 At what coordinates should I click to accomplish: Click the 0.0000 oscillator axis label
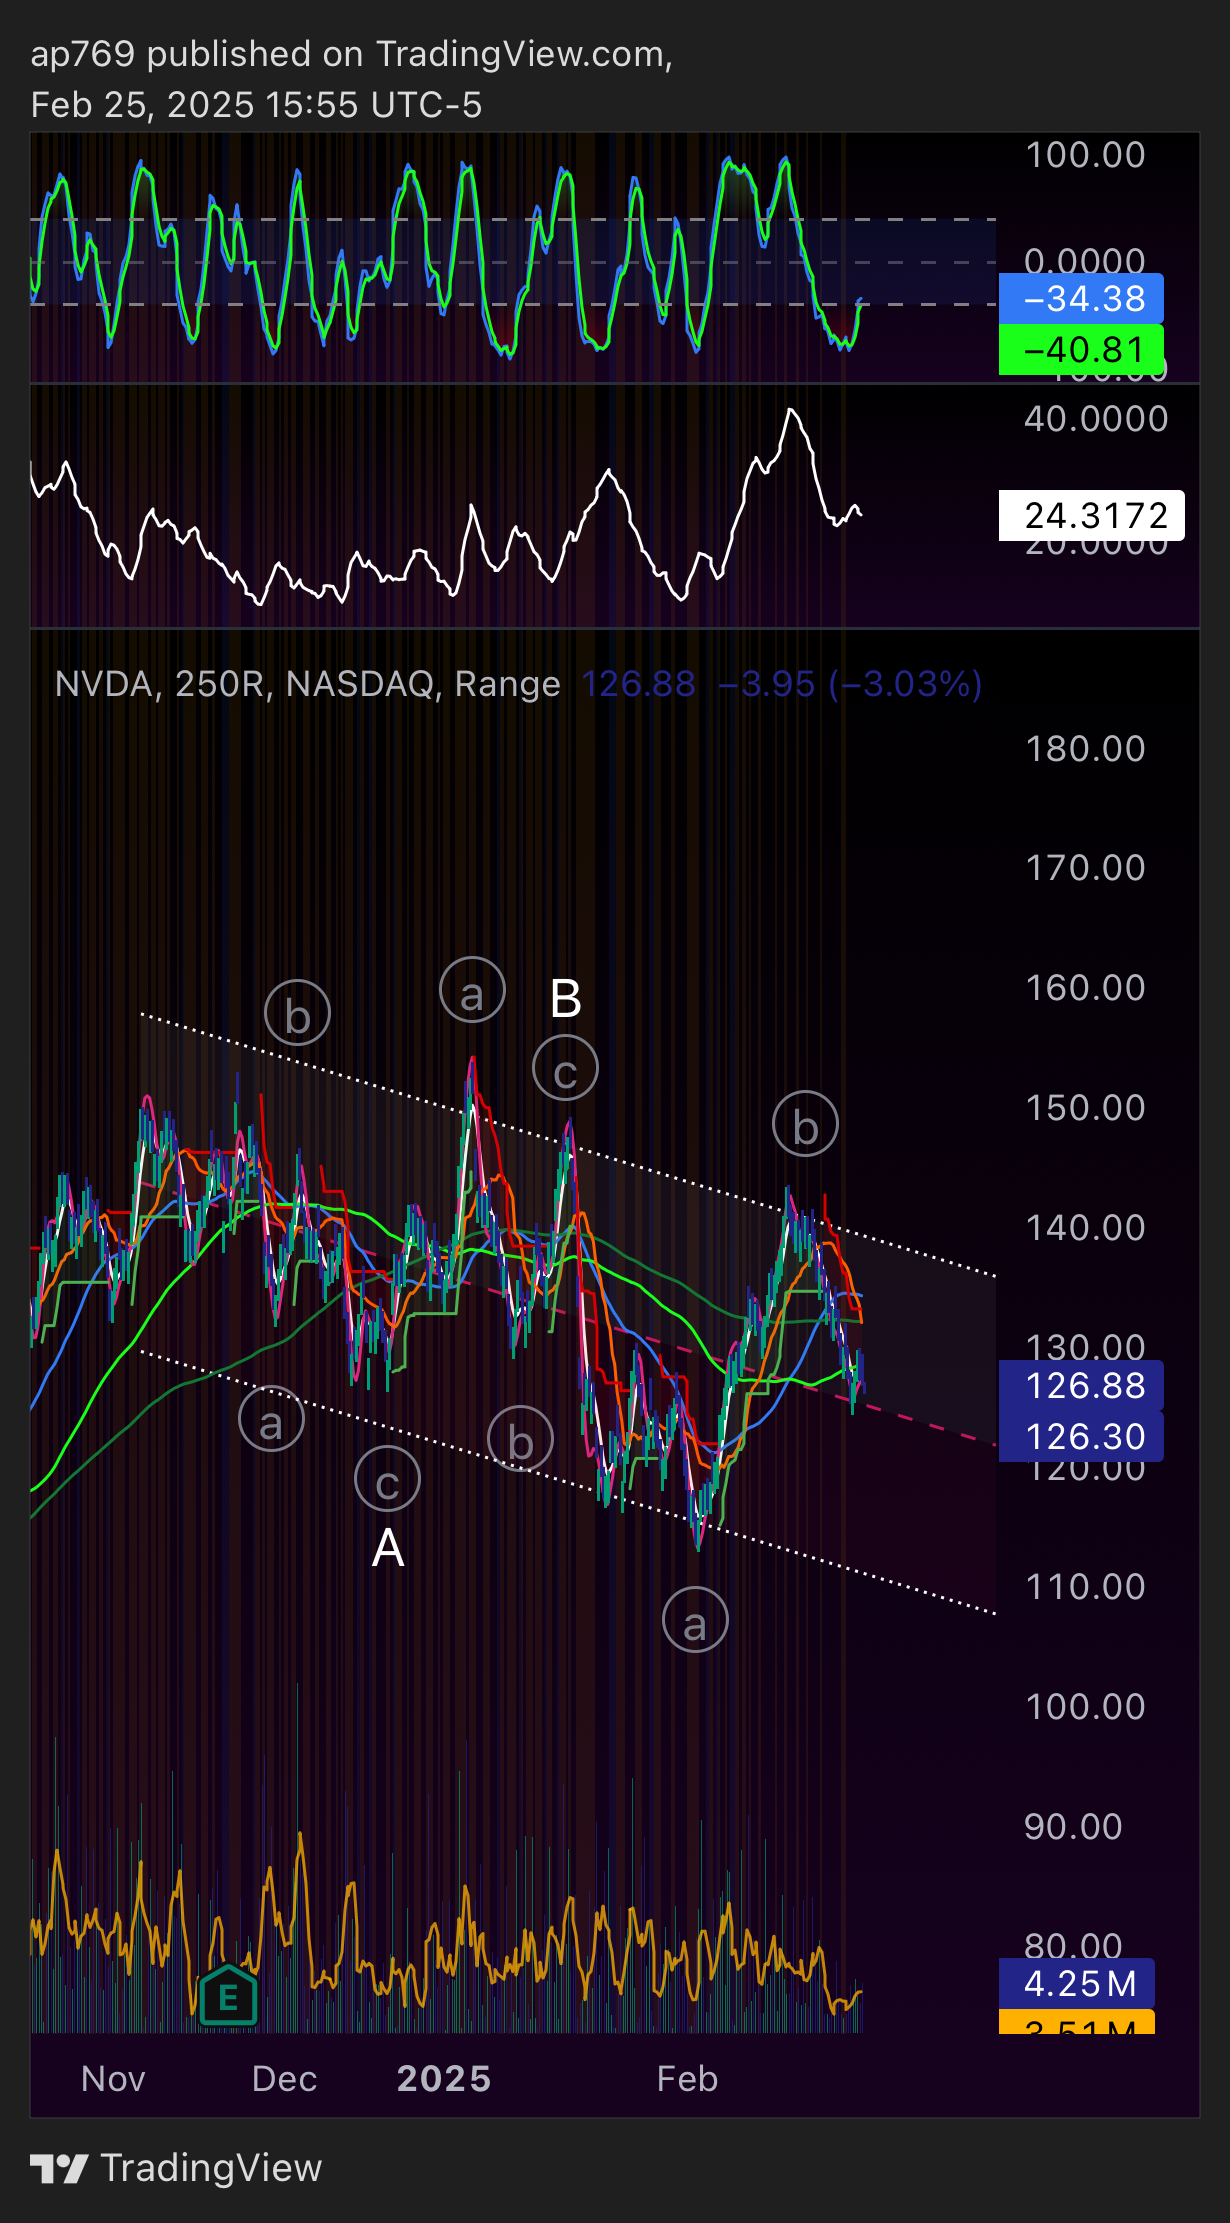pyautogui.click(x=1085, y=260)
